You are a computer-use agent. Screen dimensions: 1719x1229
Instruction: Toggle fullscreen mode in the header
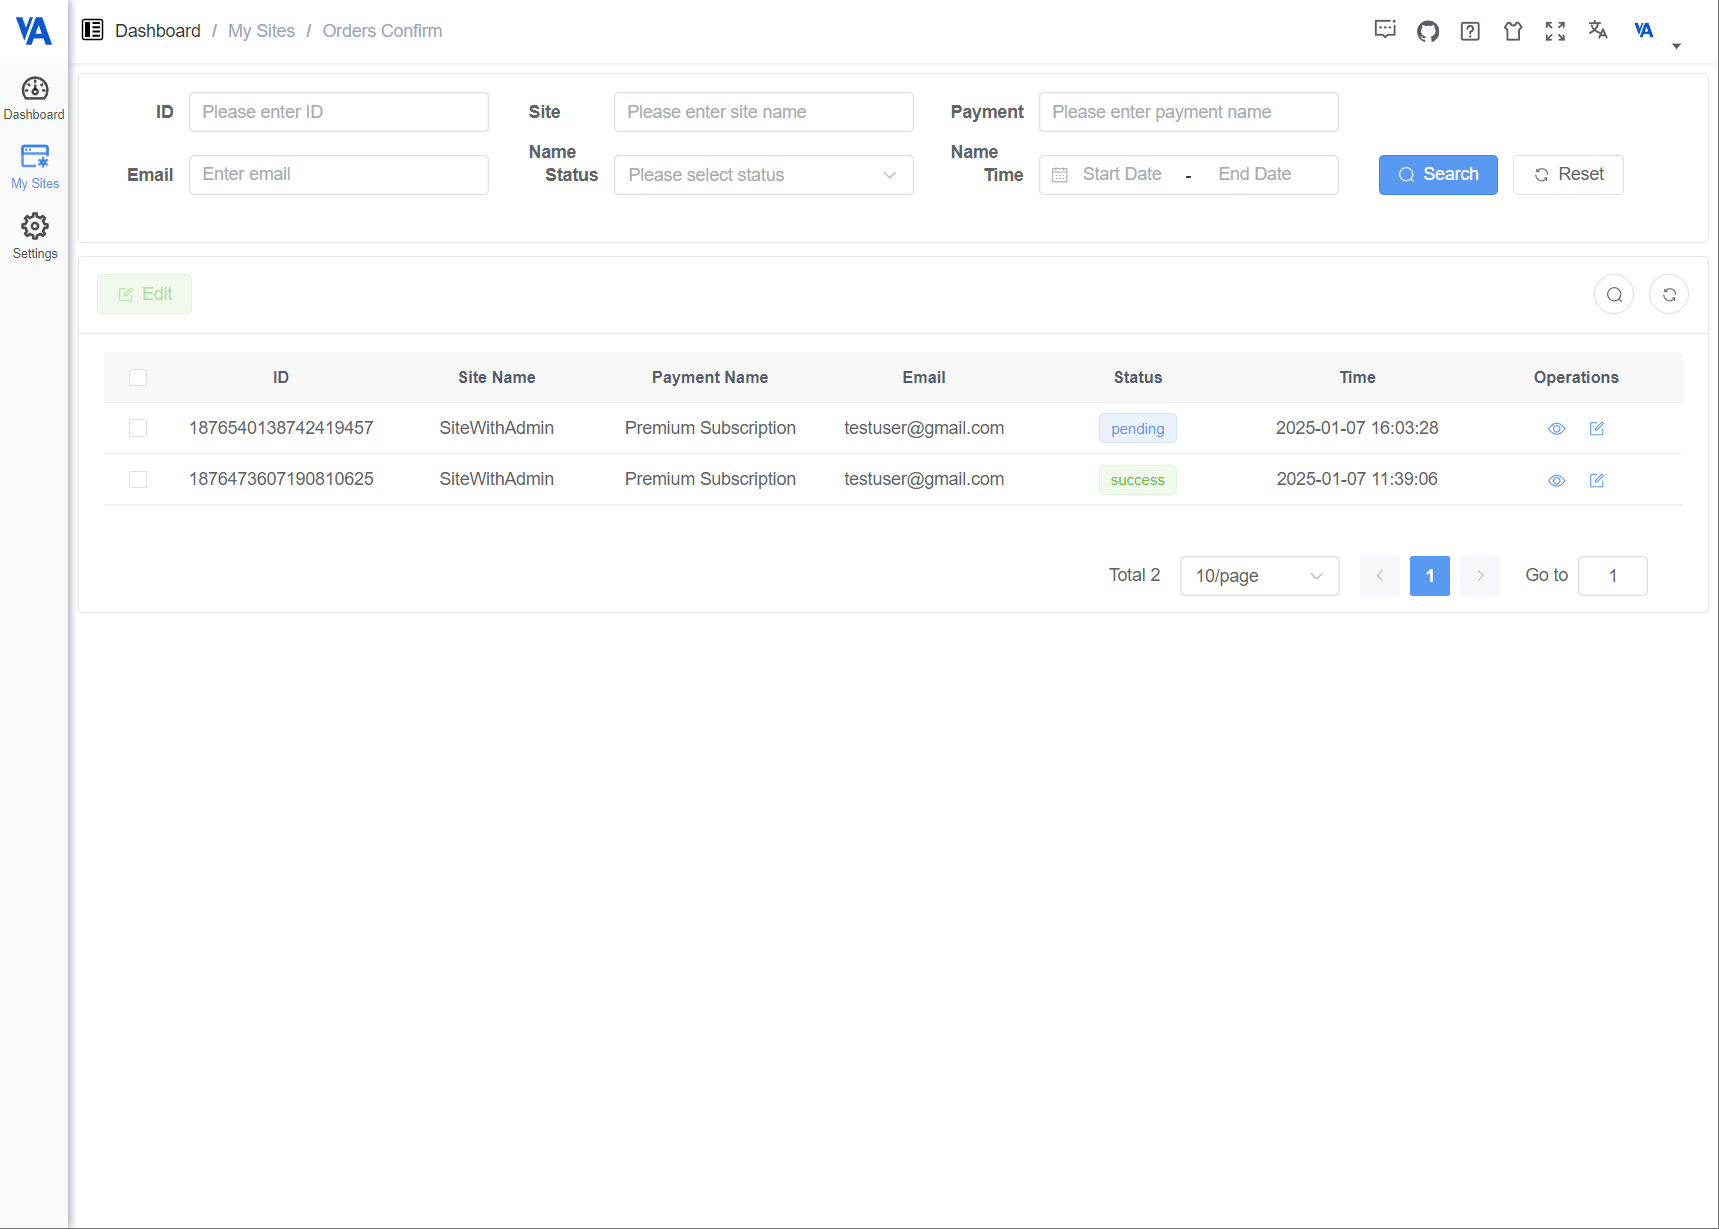1555,31
